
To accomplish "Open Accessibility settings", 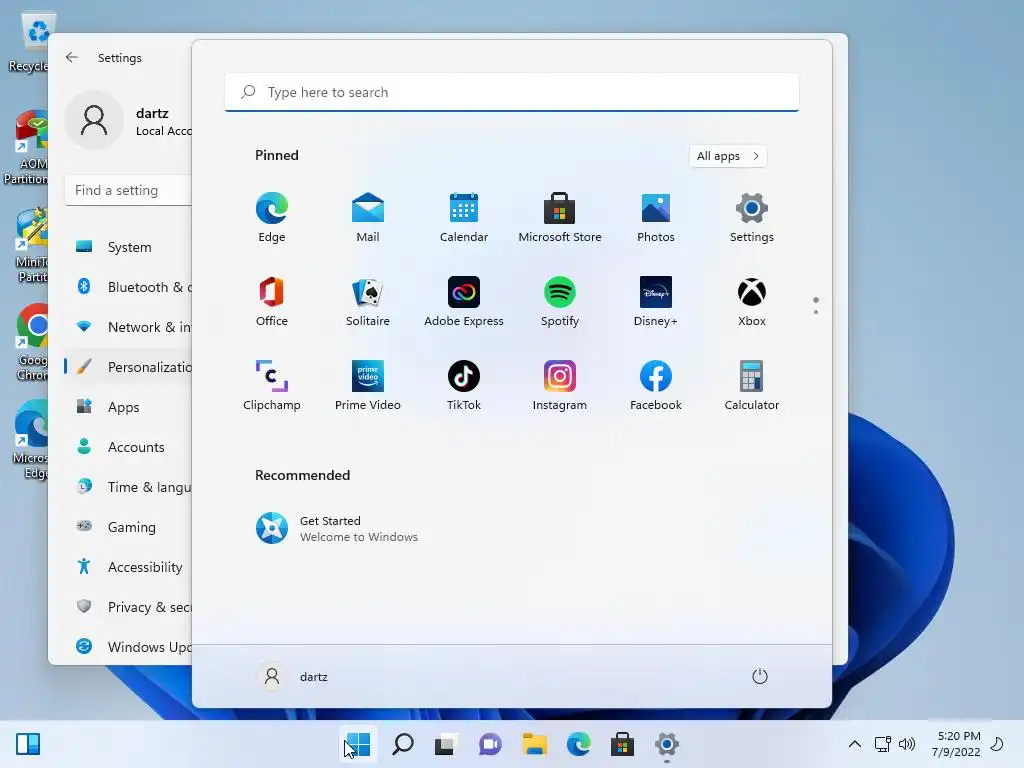I will coord(129,567).
